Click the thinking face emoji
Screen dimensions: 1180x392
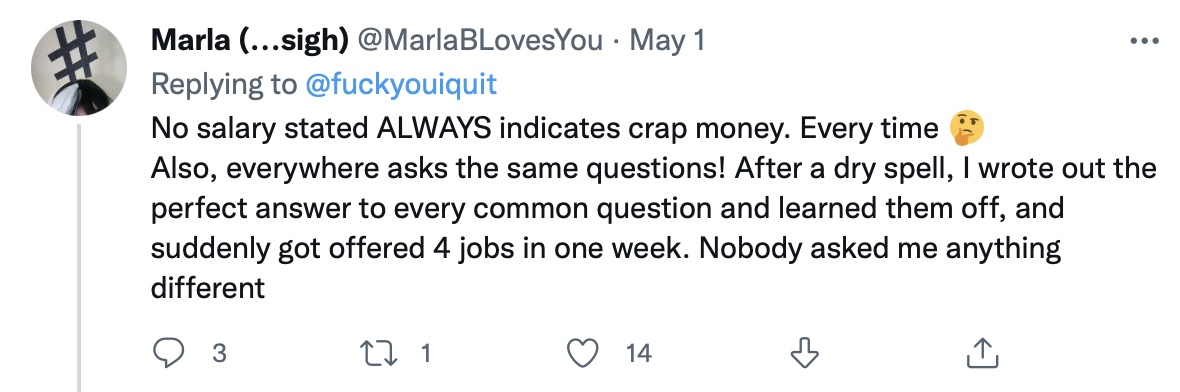(966, 129)
